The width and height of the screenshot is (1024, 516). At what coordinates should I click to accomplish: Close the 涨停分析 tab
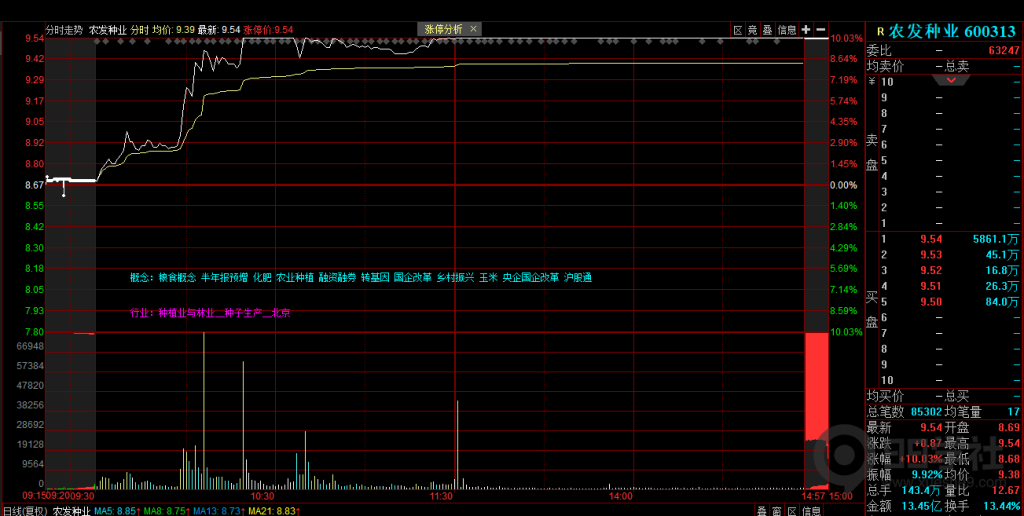[x=473, y=30]
